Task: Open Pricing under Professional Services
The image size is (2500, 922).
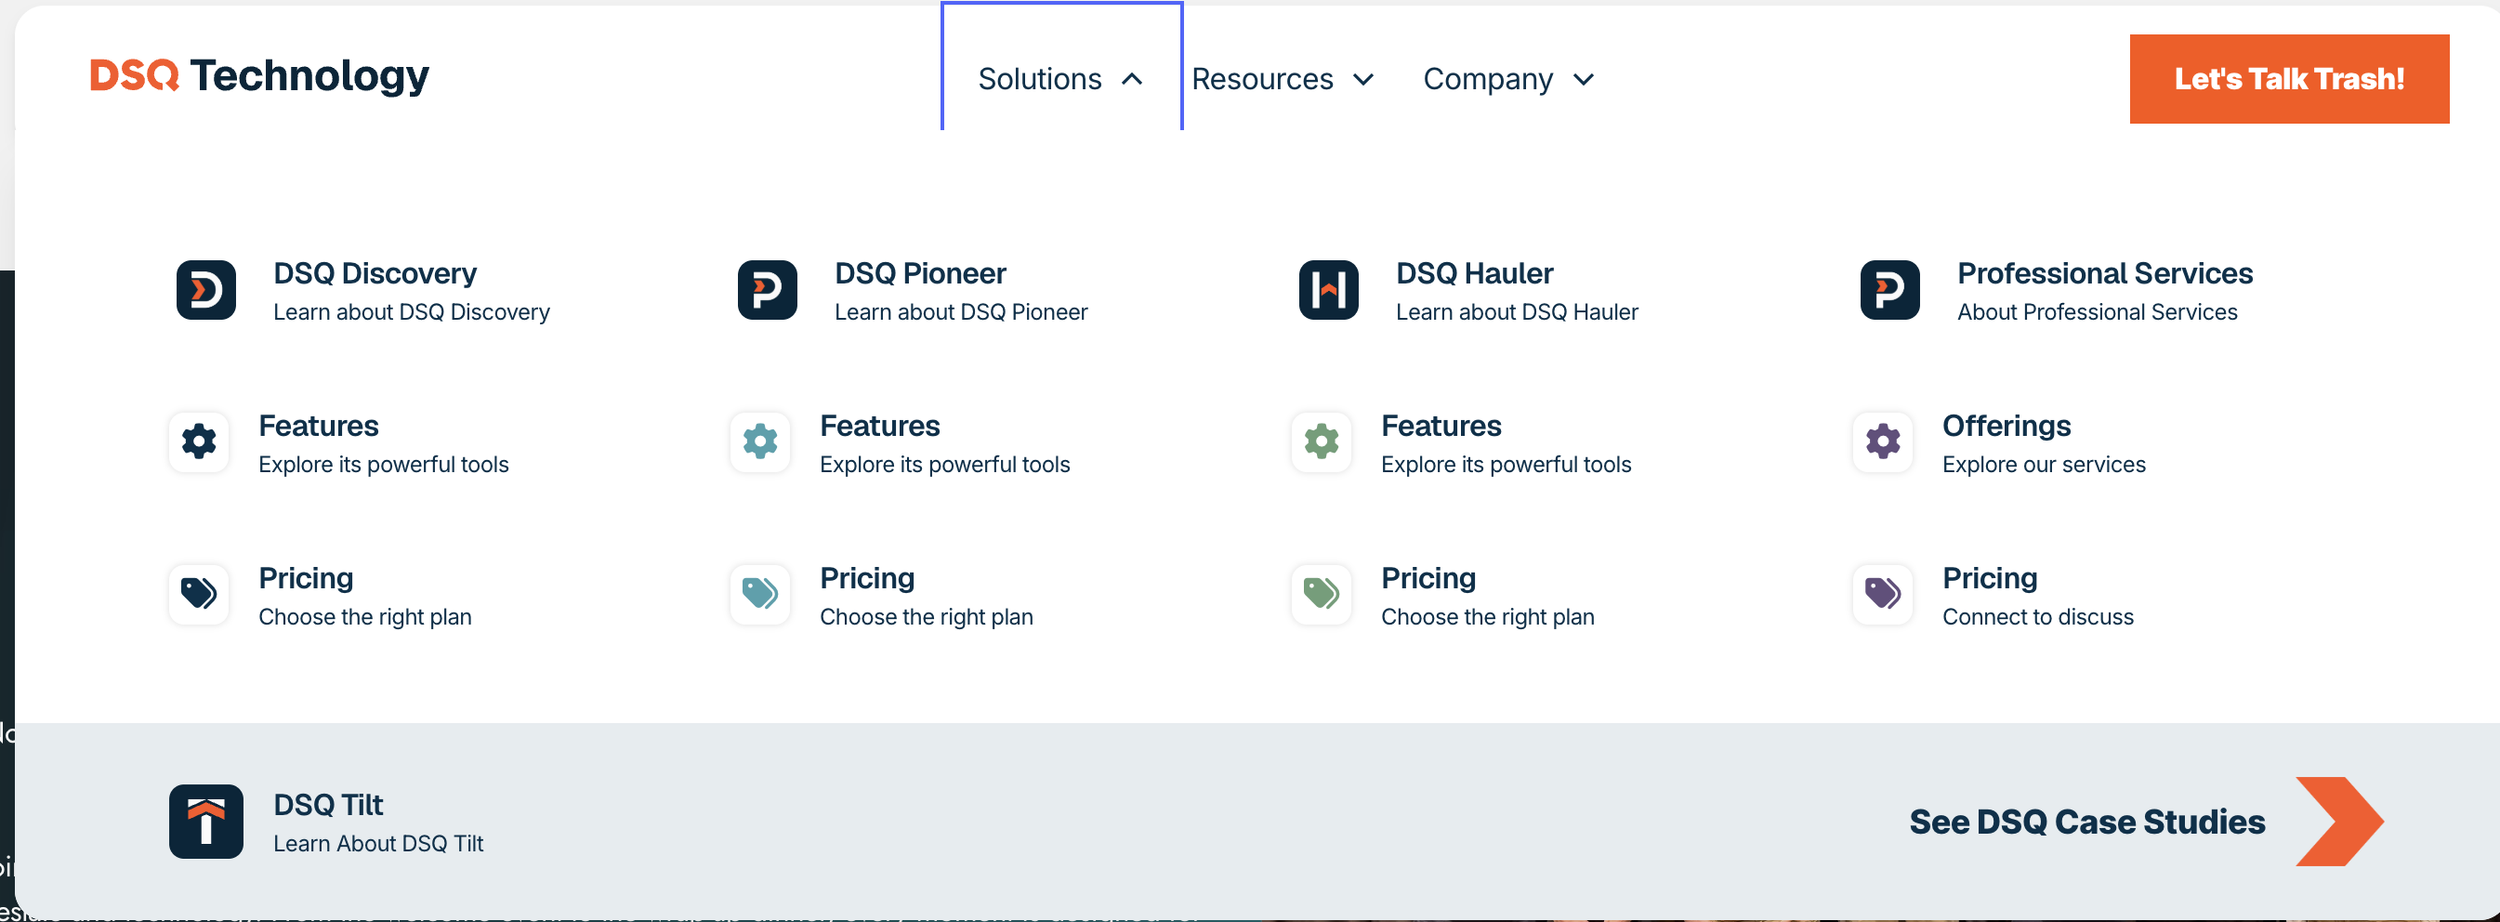Action: tap(1990, 578)
